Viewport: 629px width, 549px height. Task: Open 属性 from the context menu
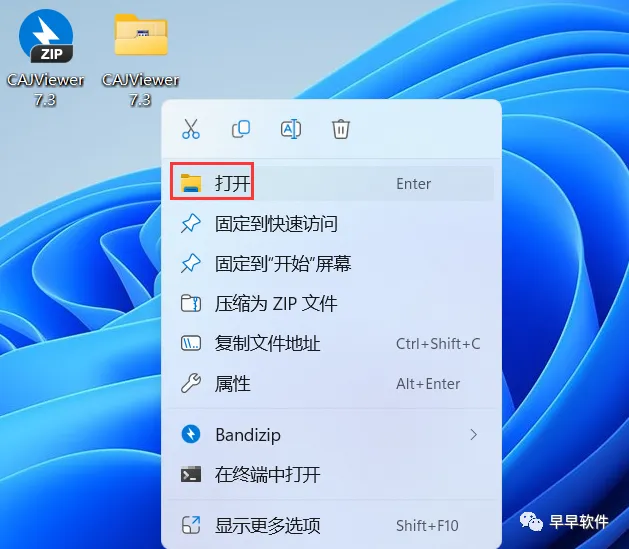pos(332,384)
